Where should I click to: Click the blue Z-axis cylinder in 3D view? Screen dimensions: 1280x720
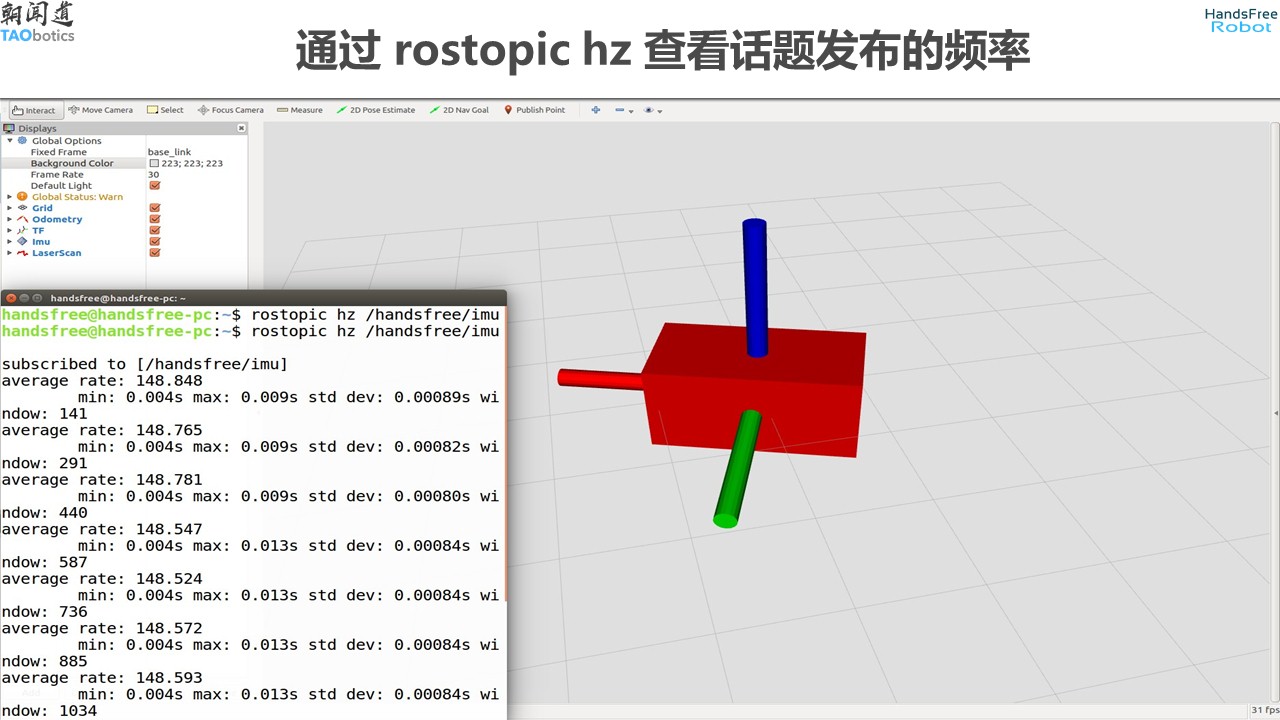[755, 287]
